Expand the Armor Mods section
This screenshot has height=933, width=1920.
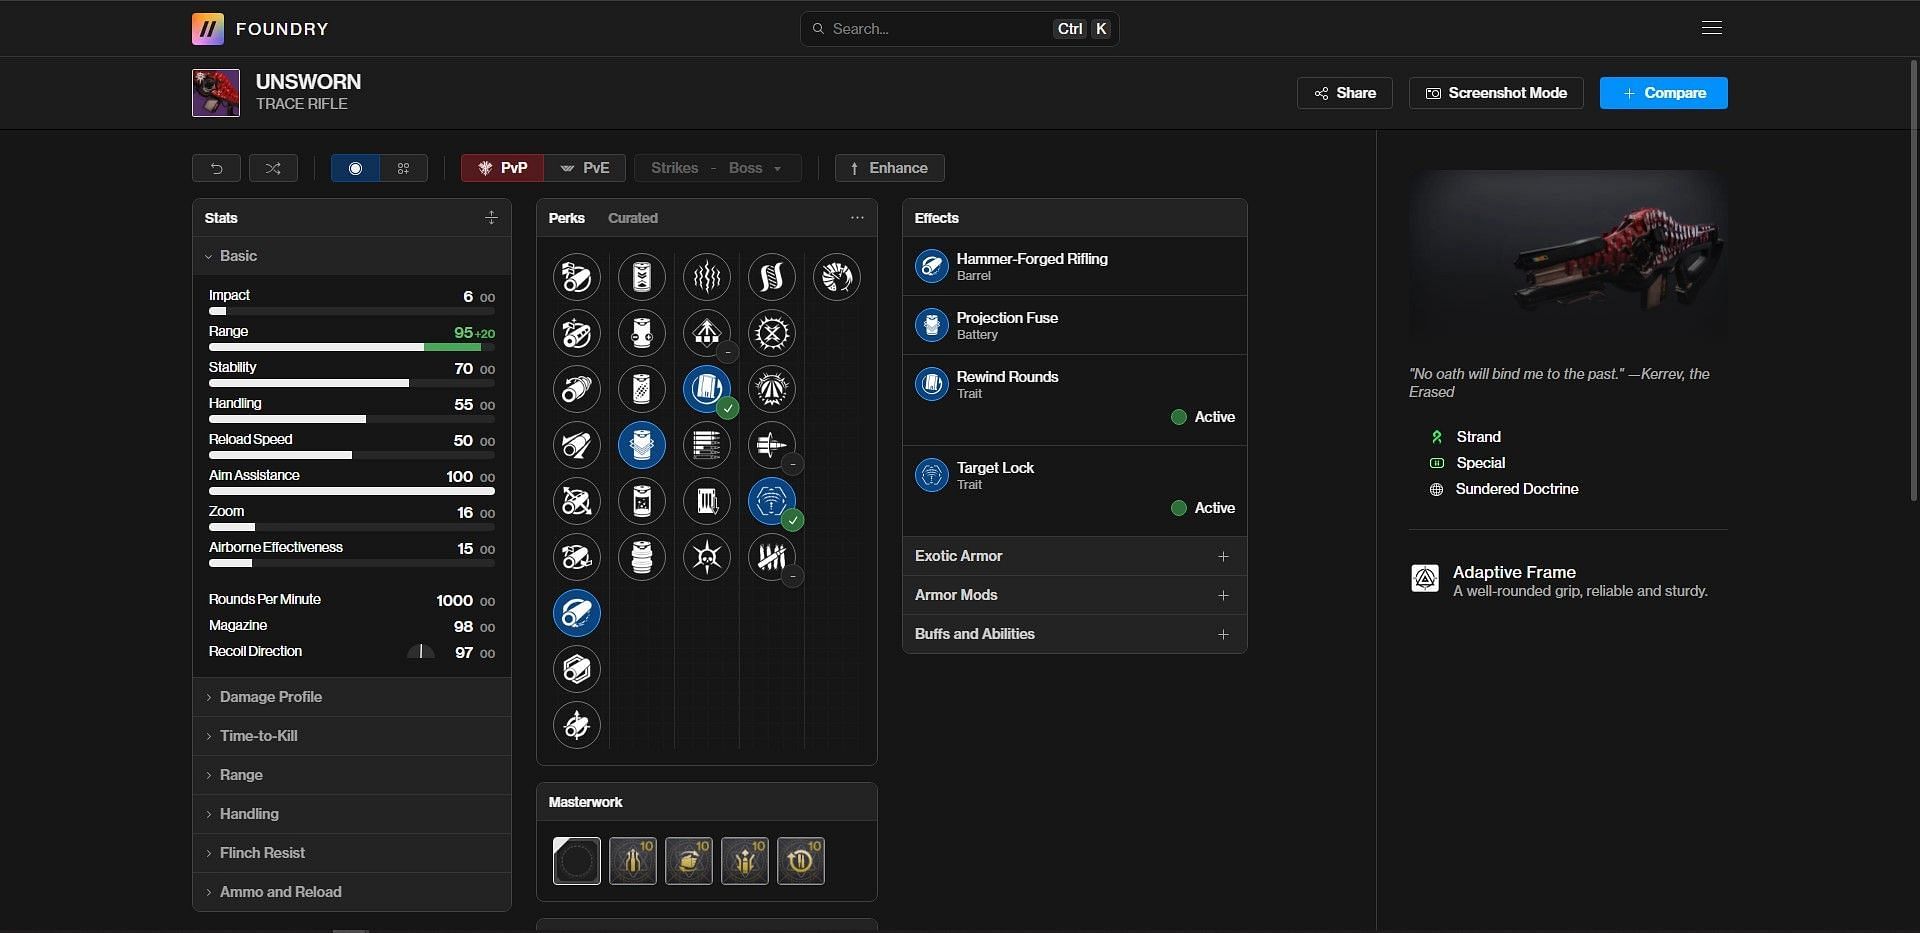tap(1075, 595)
